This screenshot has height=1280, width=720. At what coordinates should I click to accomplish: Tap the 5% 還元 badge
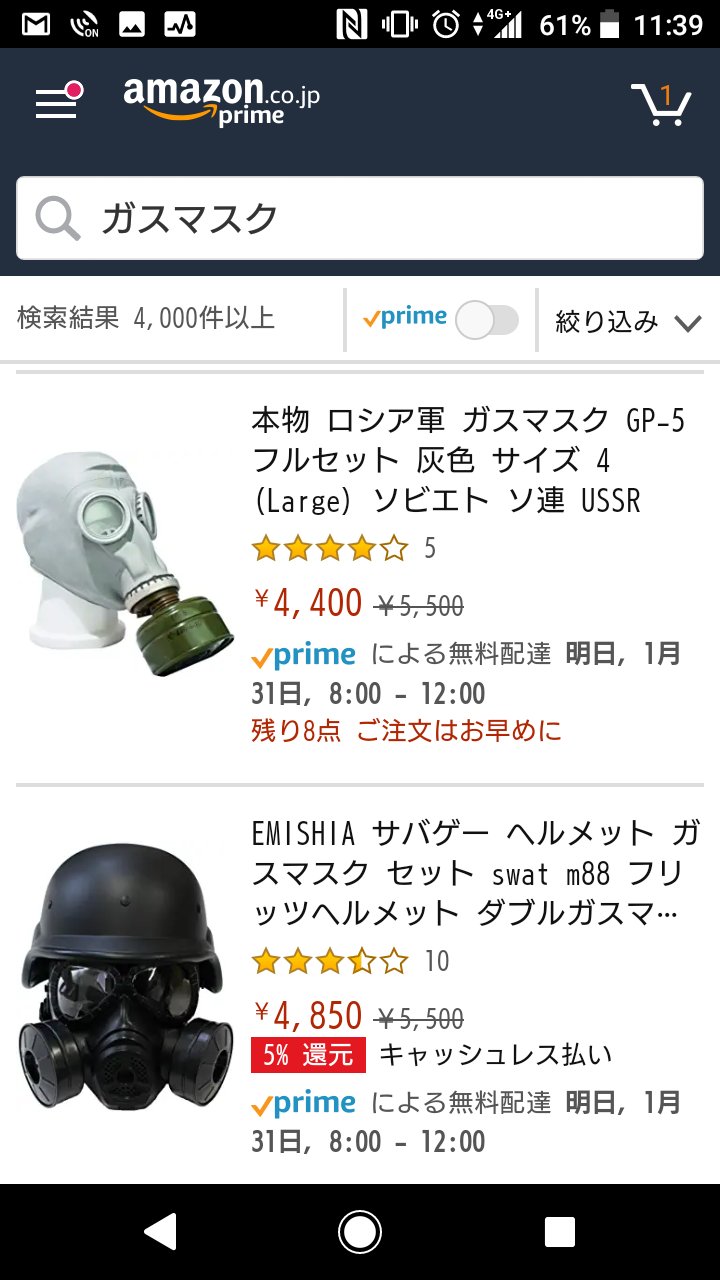point(308,1055)
